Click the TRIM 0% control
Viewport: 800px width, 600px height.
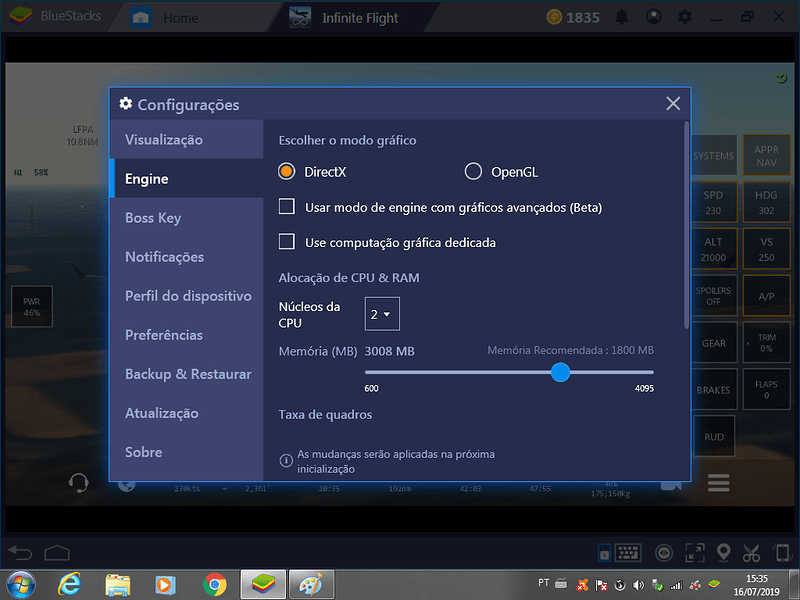pos(766,343)
